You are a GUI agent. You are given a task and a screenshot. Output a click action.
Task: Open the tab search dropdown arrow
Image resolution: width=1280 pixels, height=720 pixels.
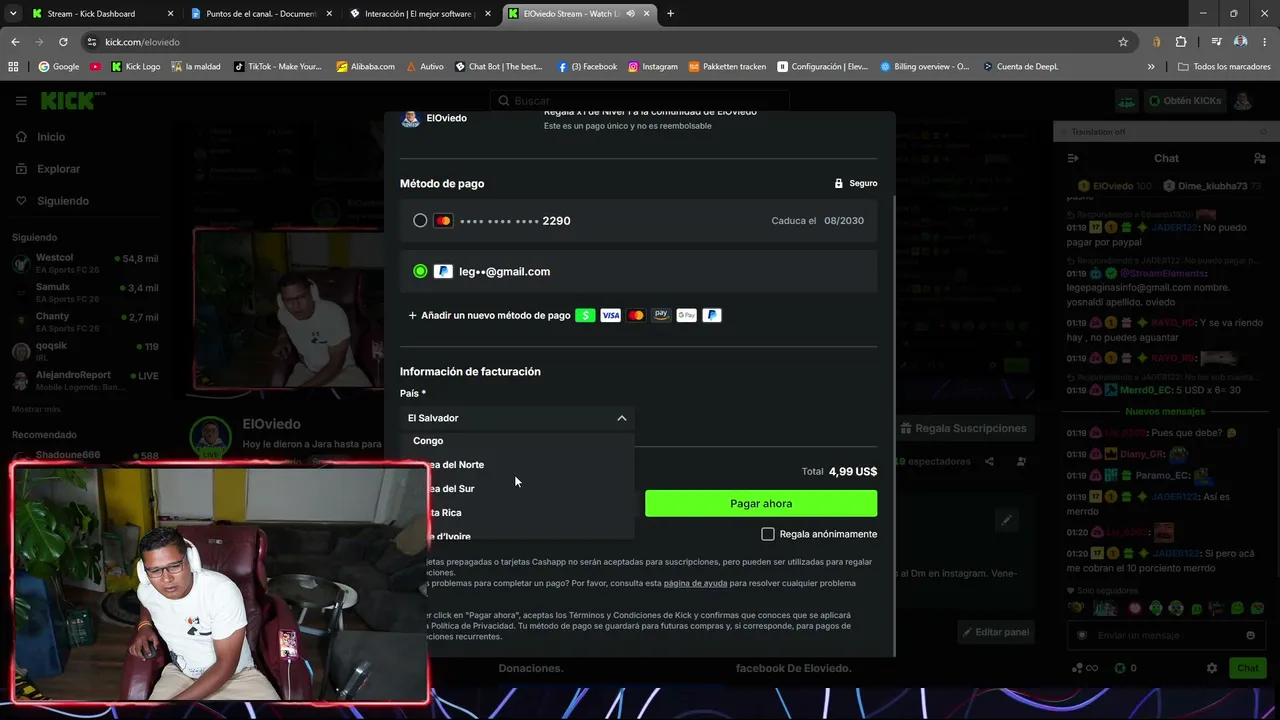(x=12, y=14)
